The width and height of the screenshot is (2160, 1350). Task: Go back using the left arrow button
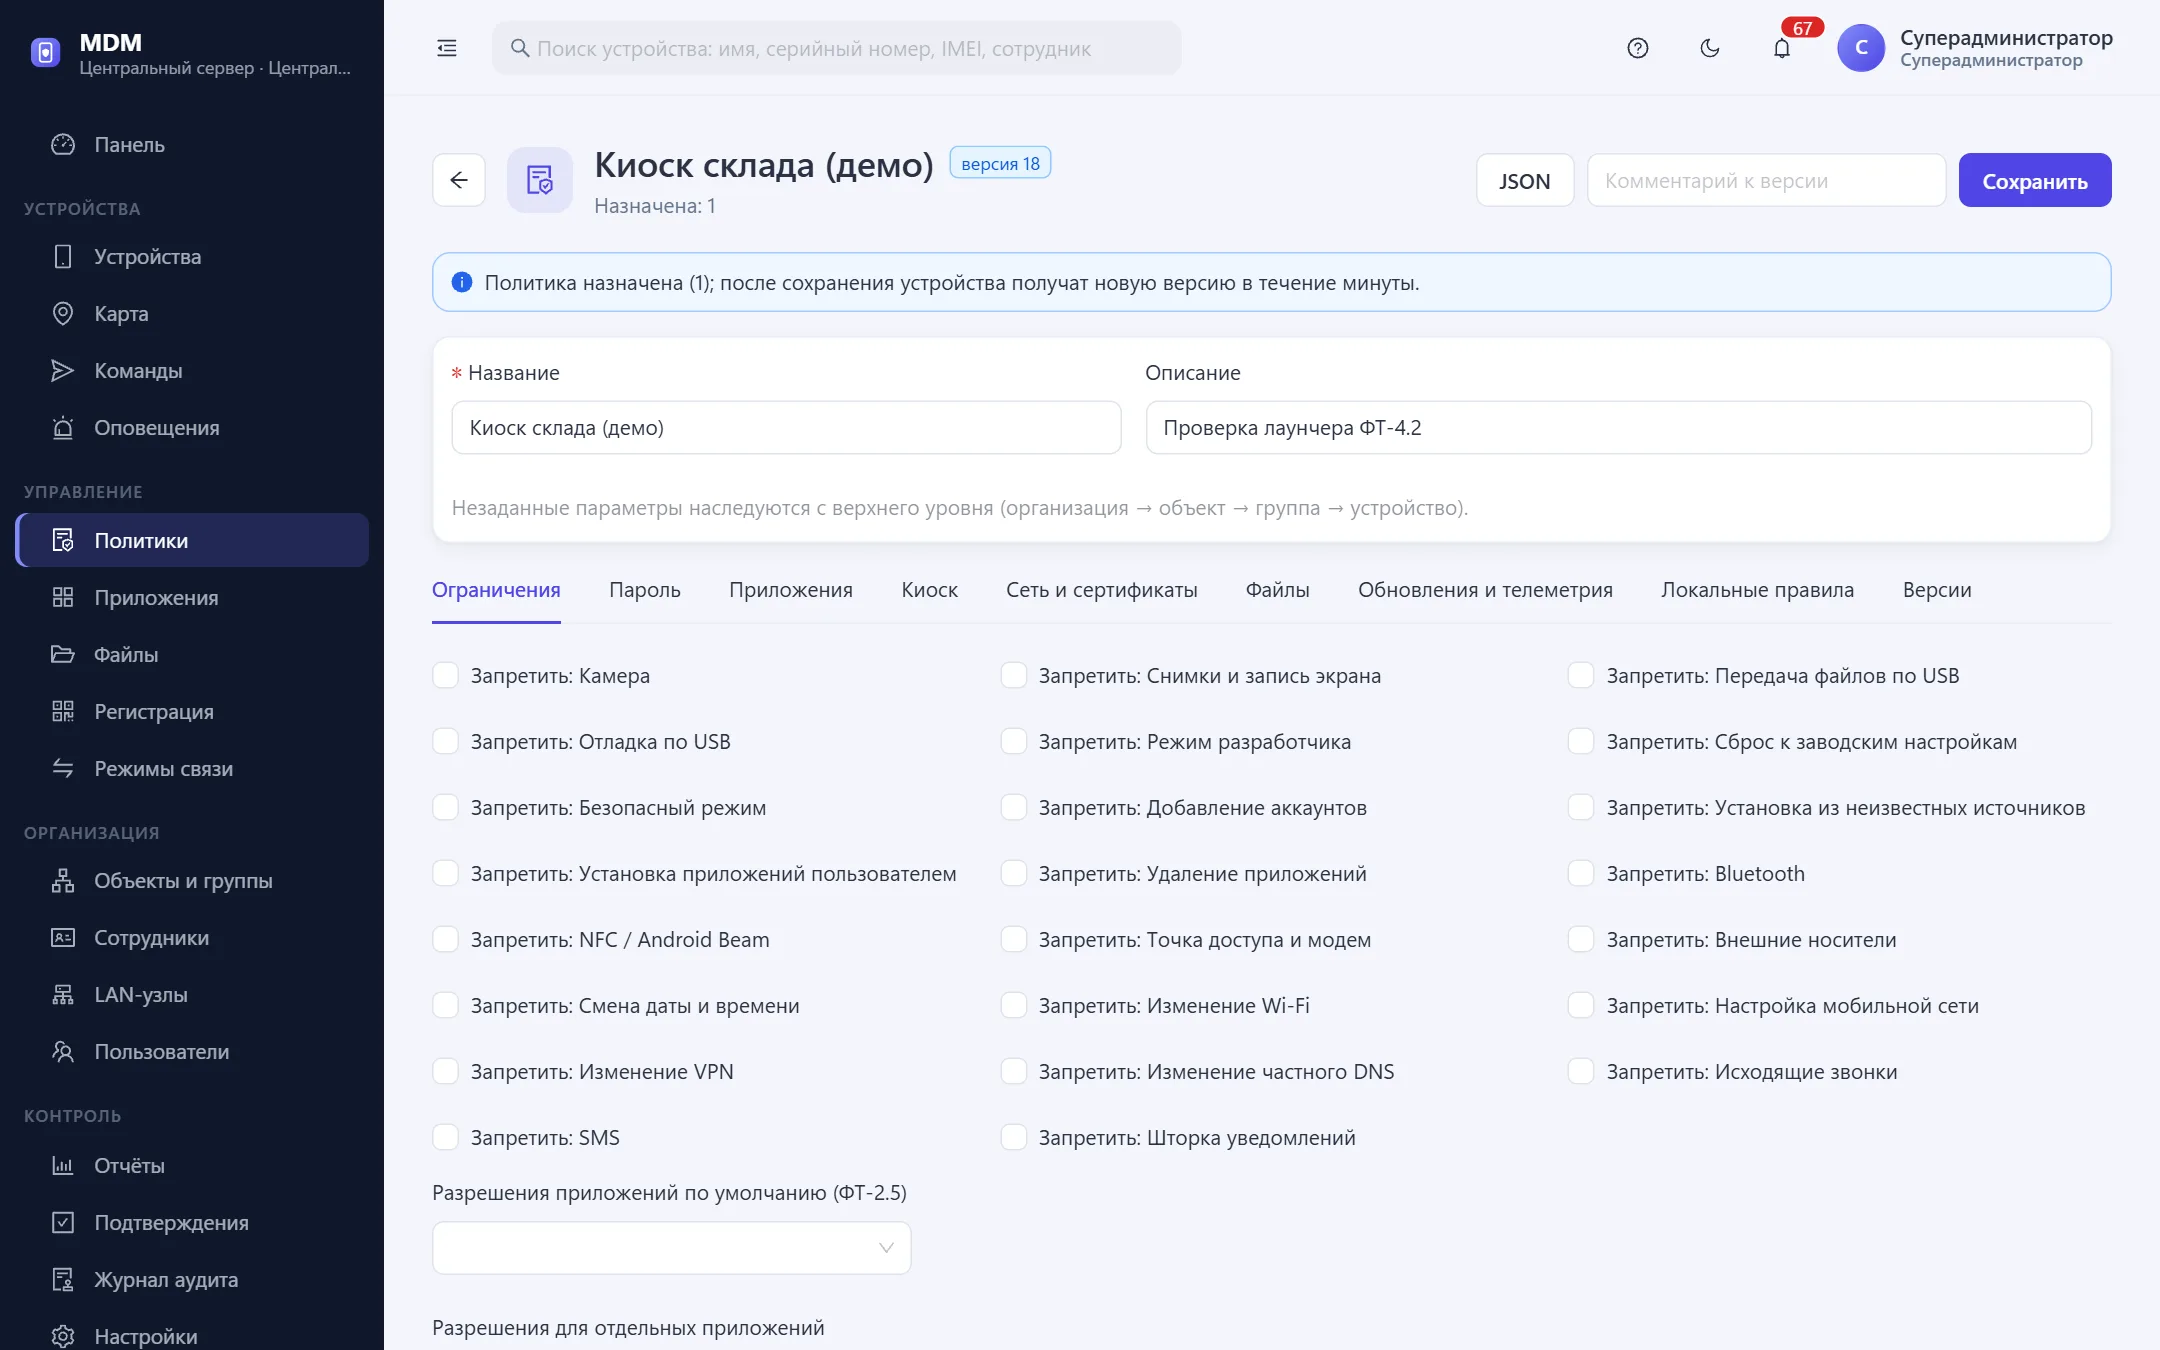click(x=459, y=180)
